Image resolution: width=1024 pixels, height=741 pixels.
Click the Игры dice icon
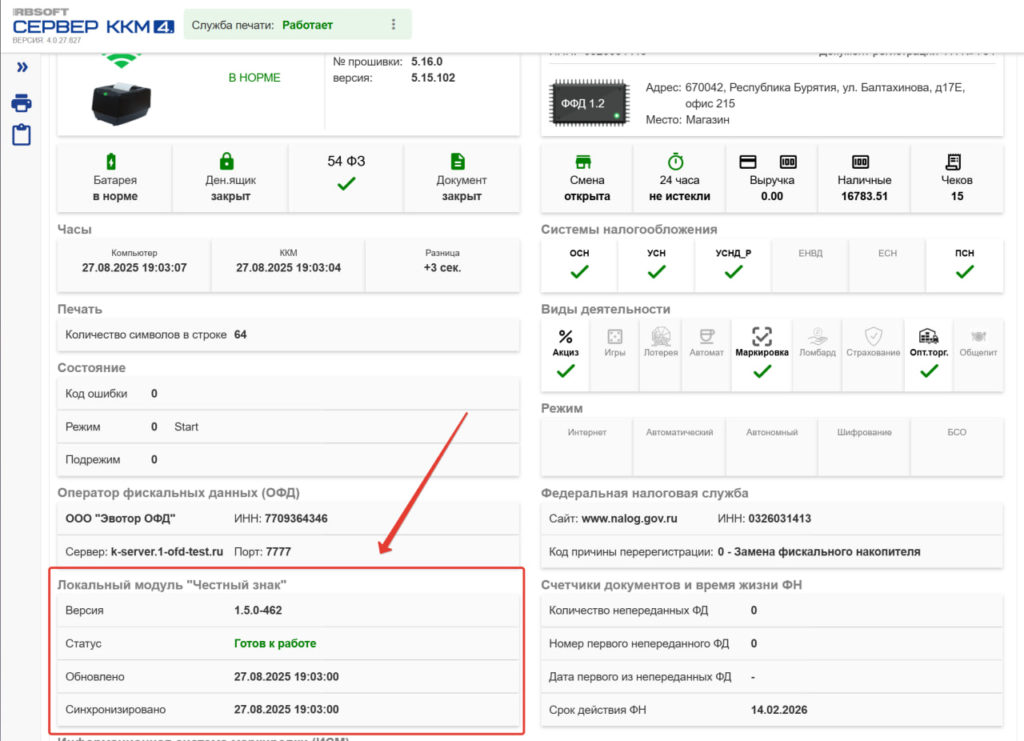[615, 336]
